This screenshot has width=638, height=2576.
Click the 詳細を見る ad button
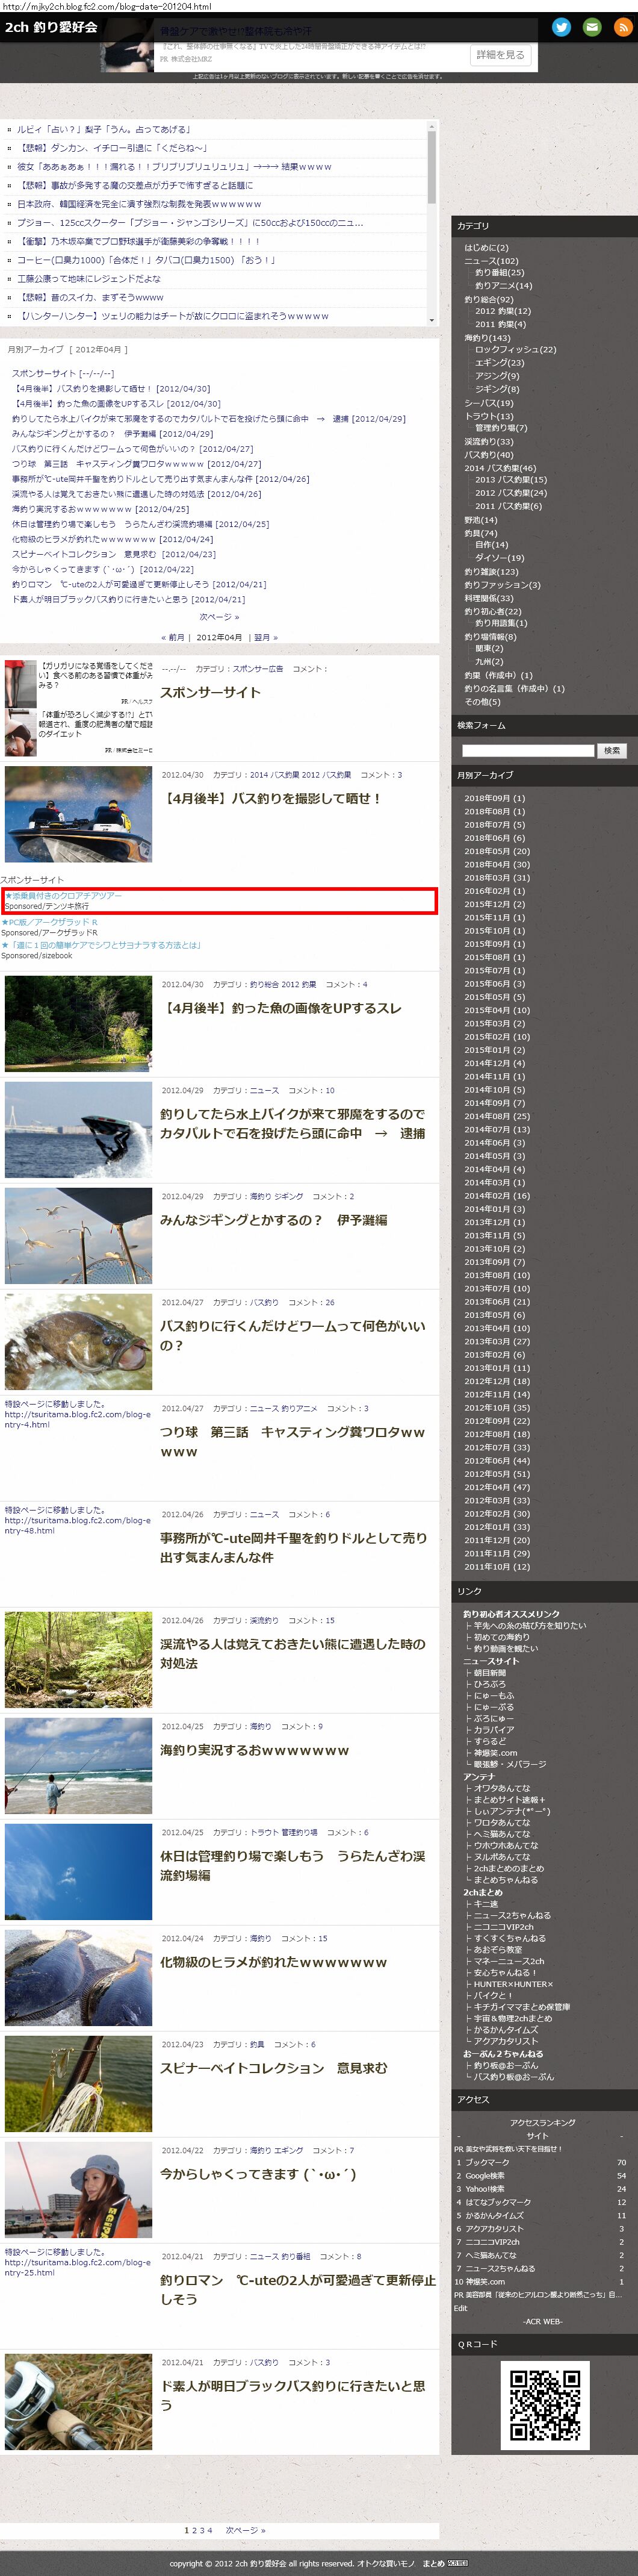click(500, 55)
